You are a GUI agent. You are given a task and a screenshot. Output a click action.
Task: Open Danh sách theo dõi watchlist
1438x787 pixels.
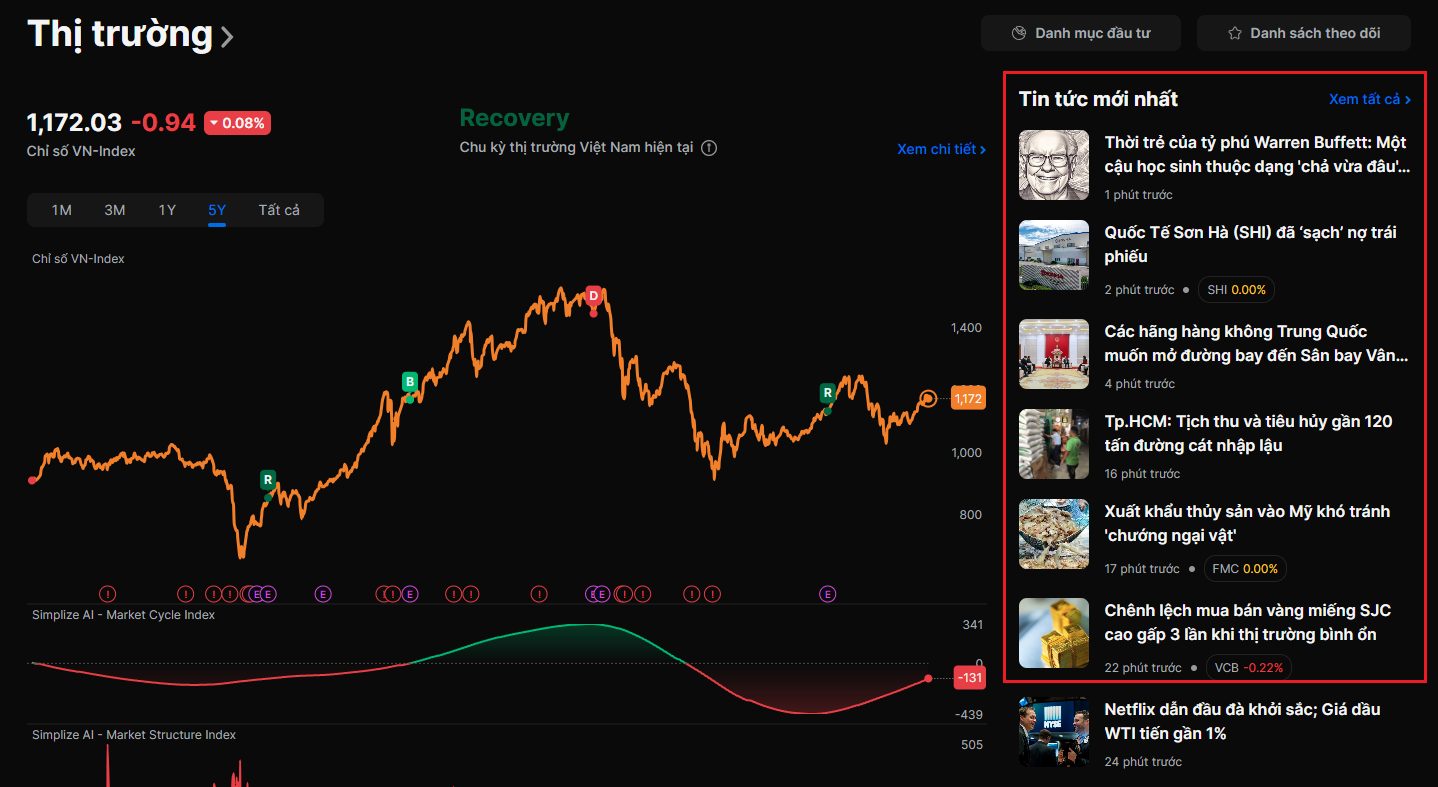coord(1303,33)
